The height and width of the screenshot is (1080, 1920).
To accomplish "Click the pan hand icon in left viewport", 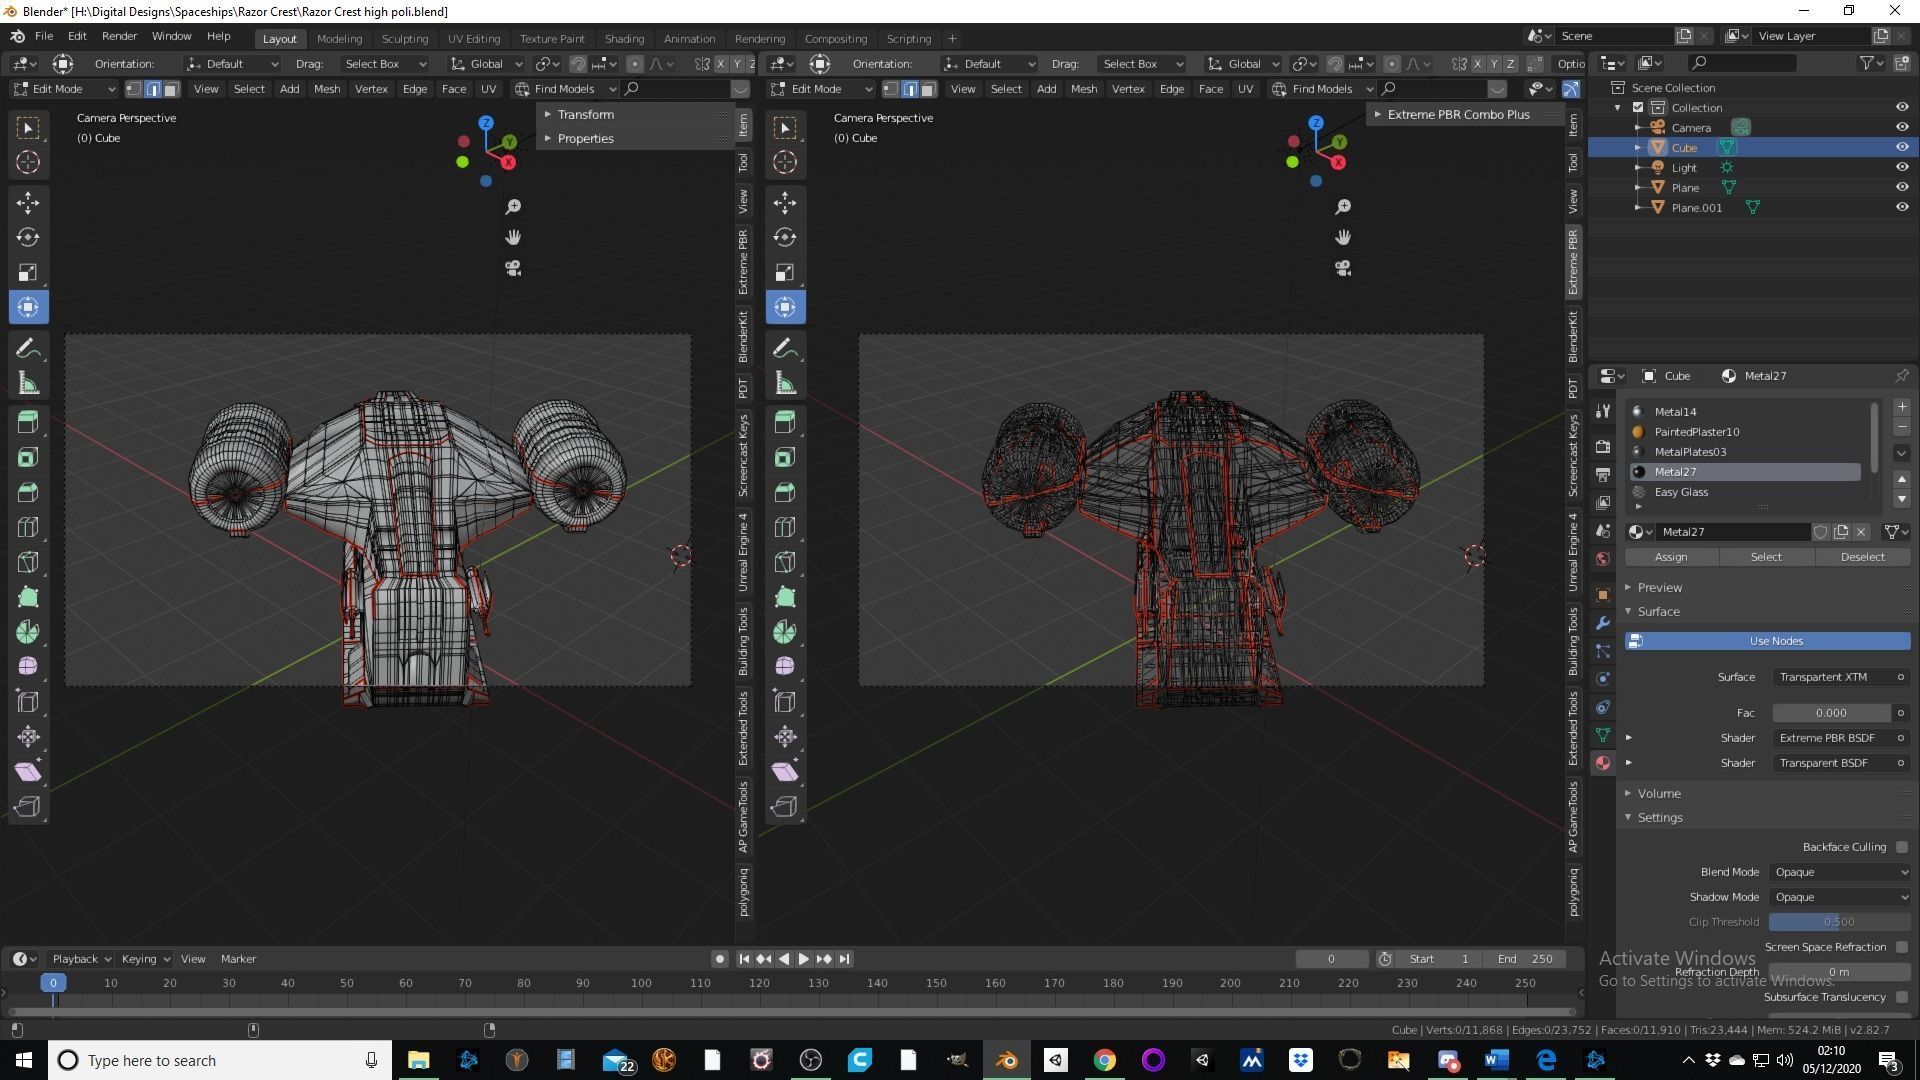I will (x=513, y=238).
